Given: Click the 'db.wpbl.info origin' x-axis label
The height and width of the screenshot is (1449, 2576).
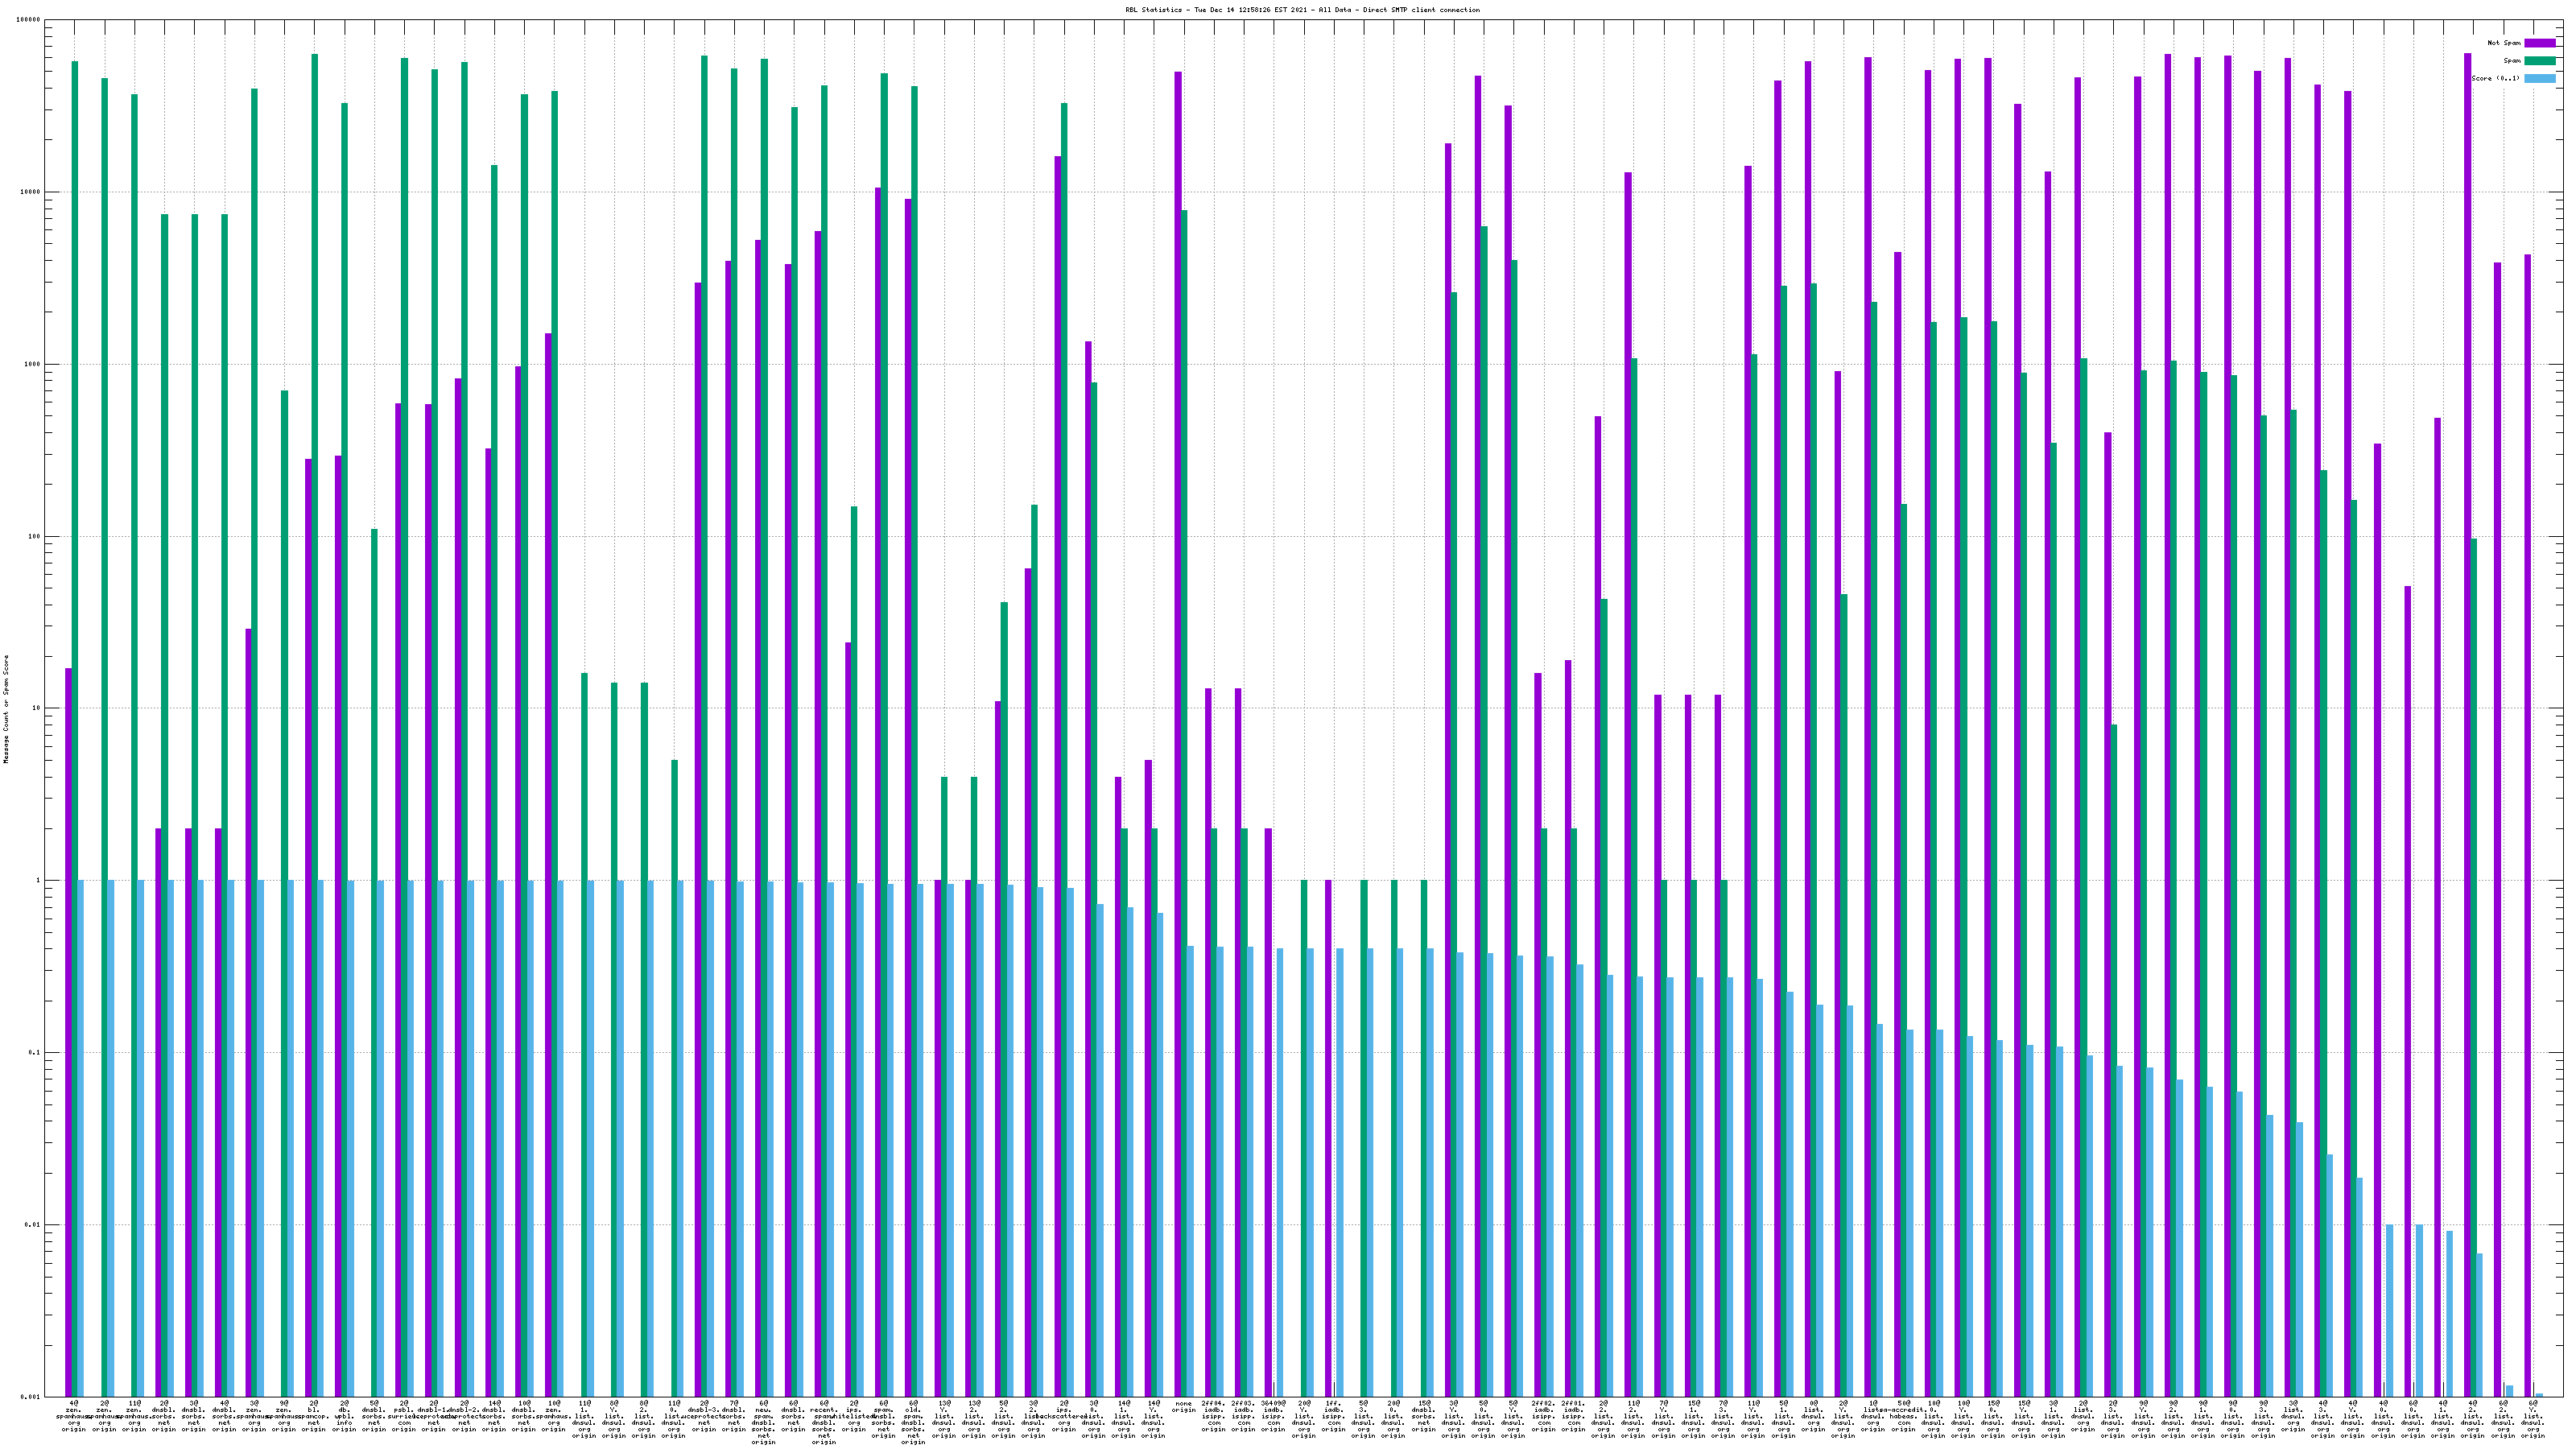Looking at the screenshot, I should [x=344, y=1416].
